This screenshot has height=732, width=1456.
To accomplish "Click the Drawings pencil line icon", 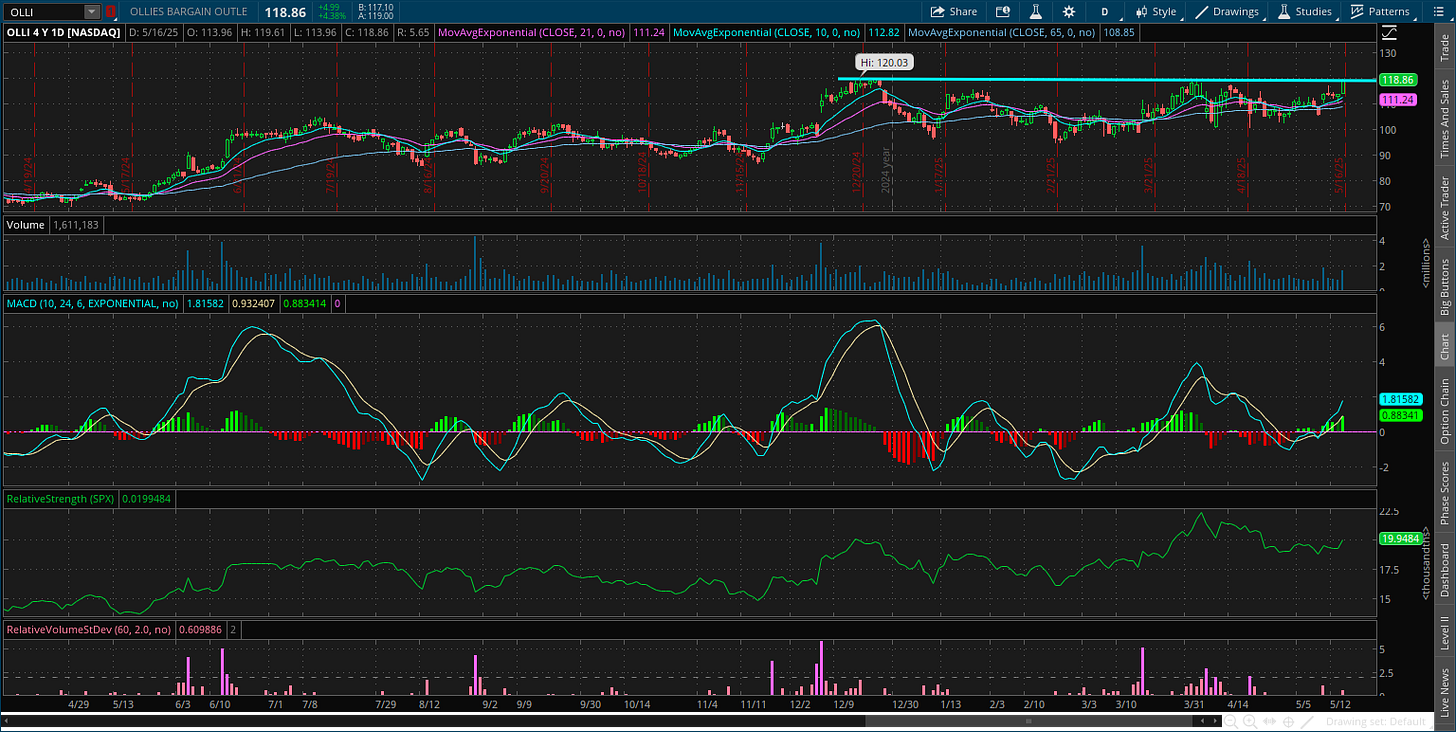I will 1202,12.
